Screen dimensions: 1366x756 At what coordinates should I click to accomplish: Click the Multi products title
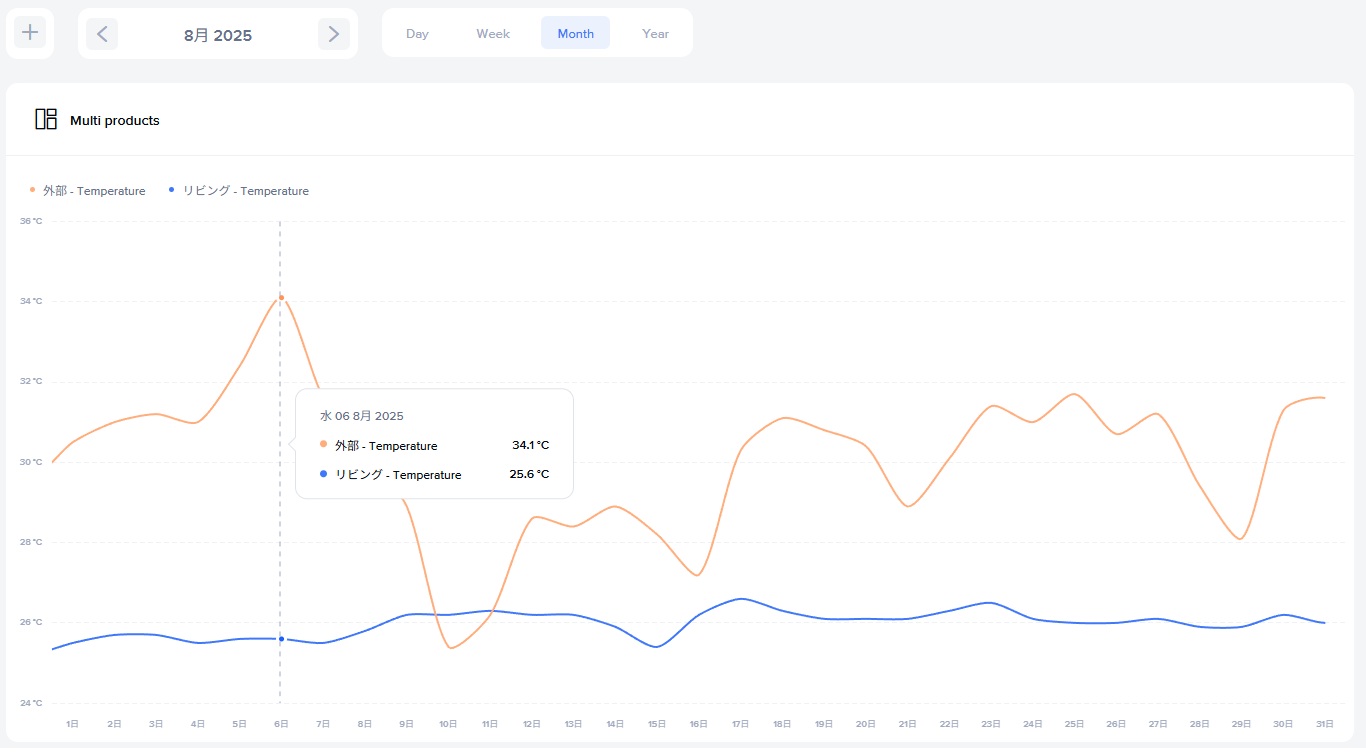tap(115, 121)
